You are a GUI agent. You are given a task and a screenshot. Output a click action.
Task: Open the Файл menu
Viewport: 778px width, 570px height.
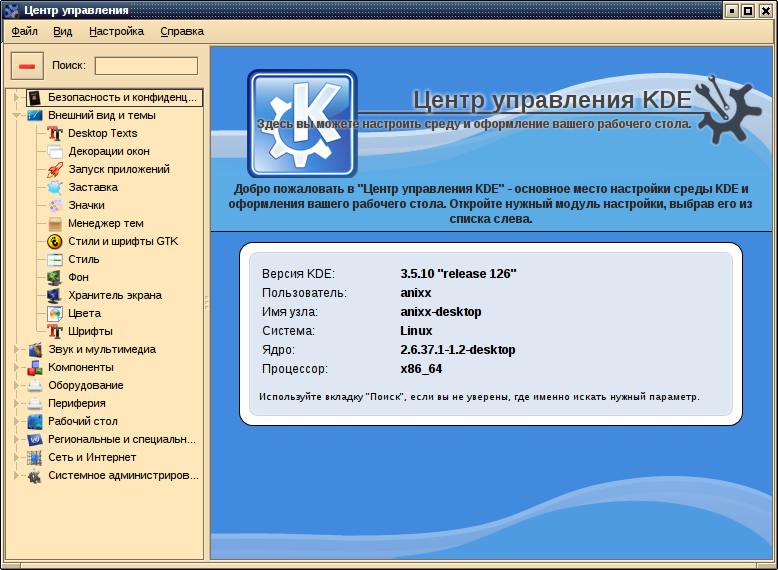[x=24, y=31]
